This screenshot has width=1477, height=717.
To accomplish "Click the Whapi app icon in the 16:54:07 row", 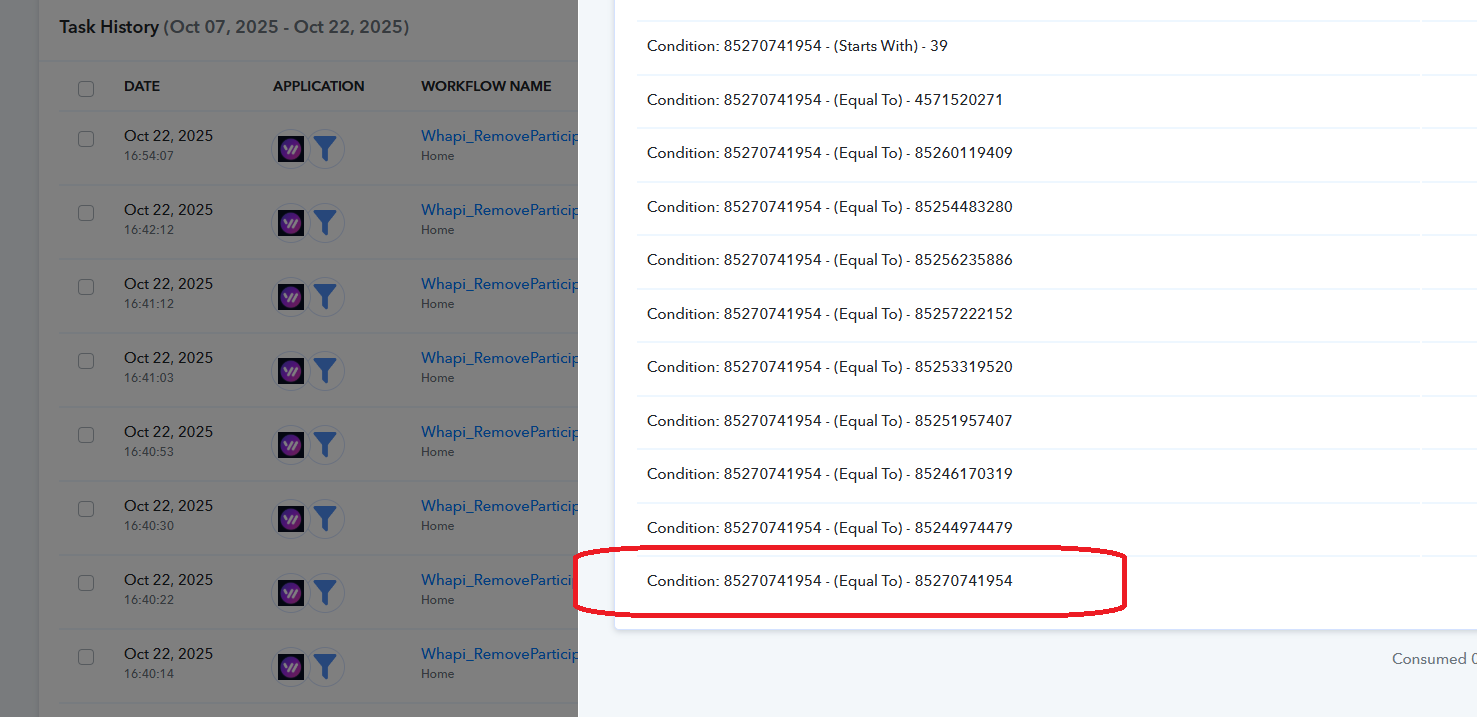I will point(291,149).
